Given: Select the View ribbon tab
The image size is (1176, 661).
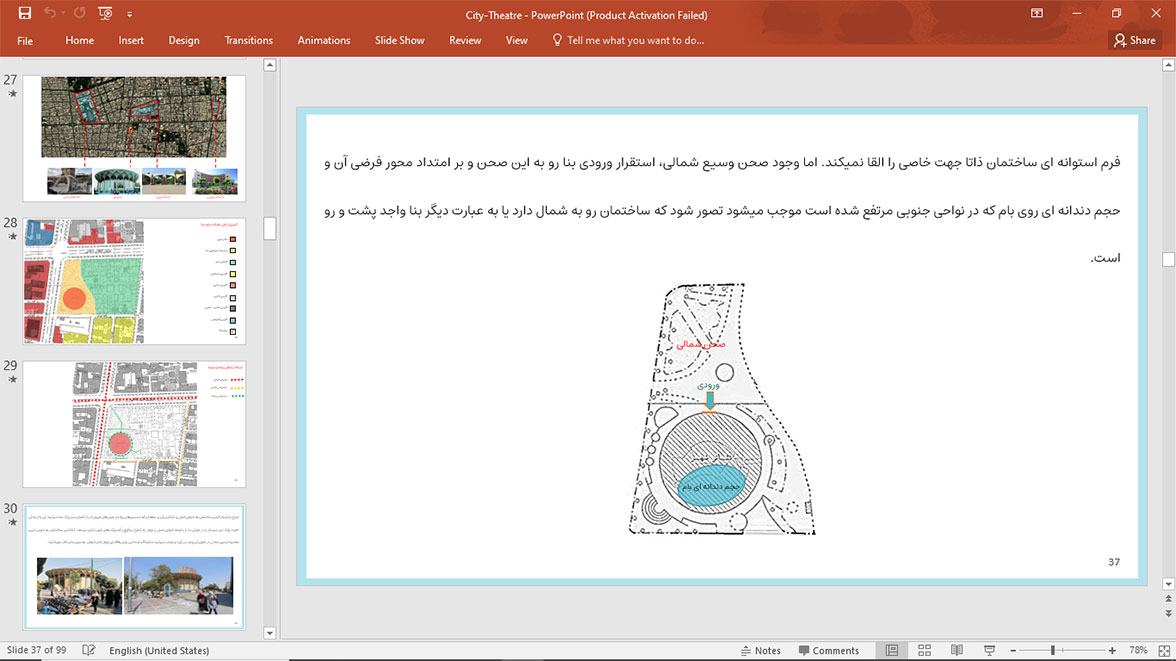Looking at the screenshot, I should coord(517,41).
